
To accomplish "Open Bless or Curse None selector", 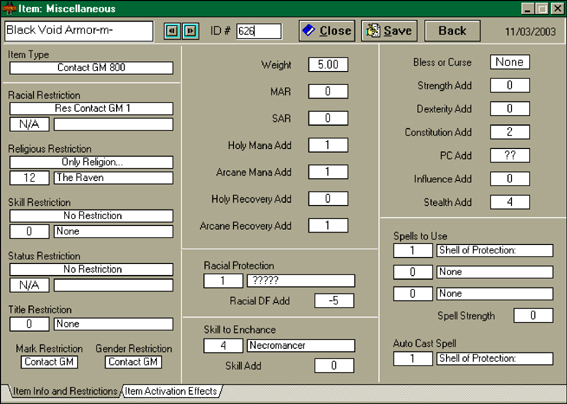I will pyautogui.click(x=510, y=62).
